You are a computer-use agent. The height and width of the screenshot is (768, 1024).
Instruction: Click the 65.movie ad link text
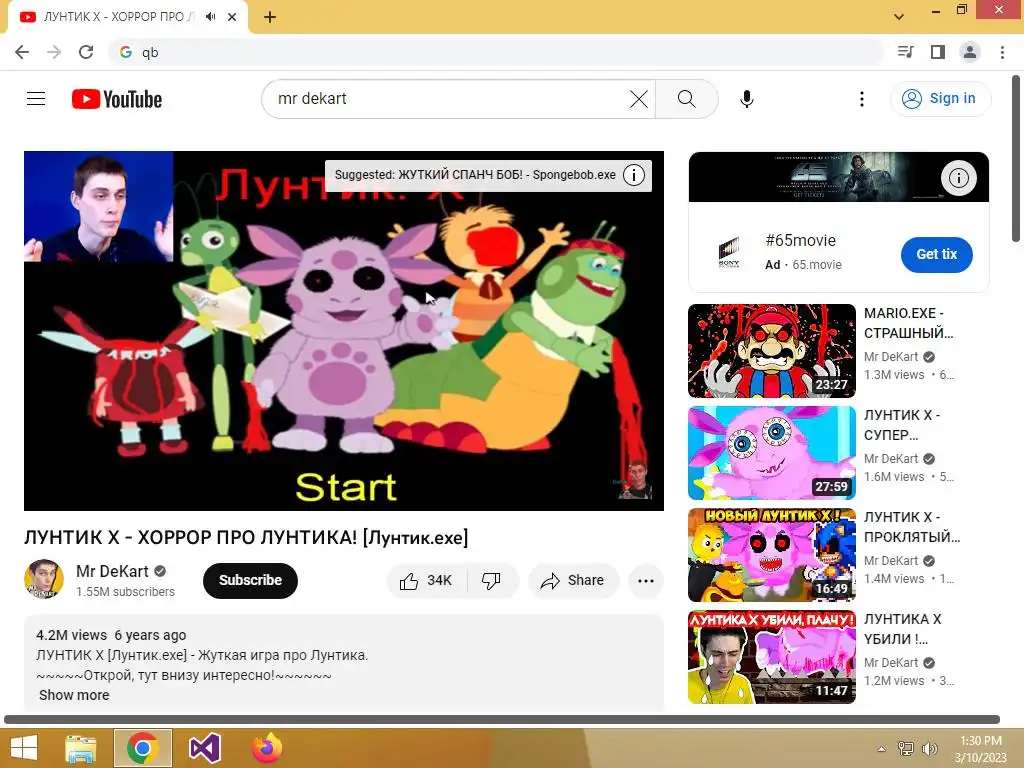(817, 265)
